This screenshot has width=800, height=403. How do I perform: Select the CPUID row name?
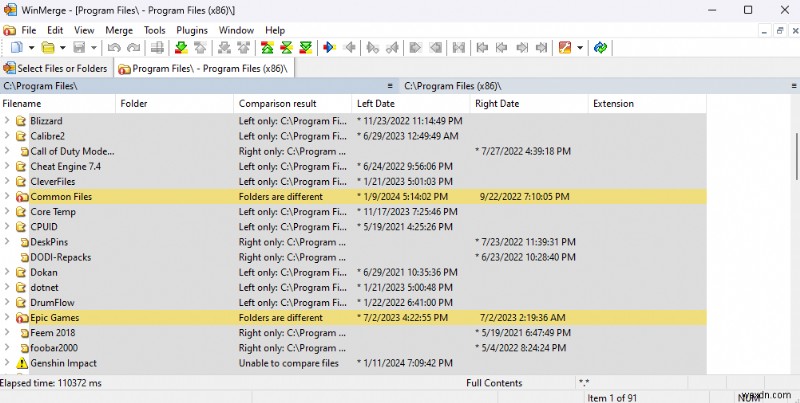pyautogui.click(x=44, y=227)
